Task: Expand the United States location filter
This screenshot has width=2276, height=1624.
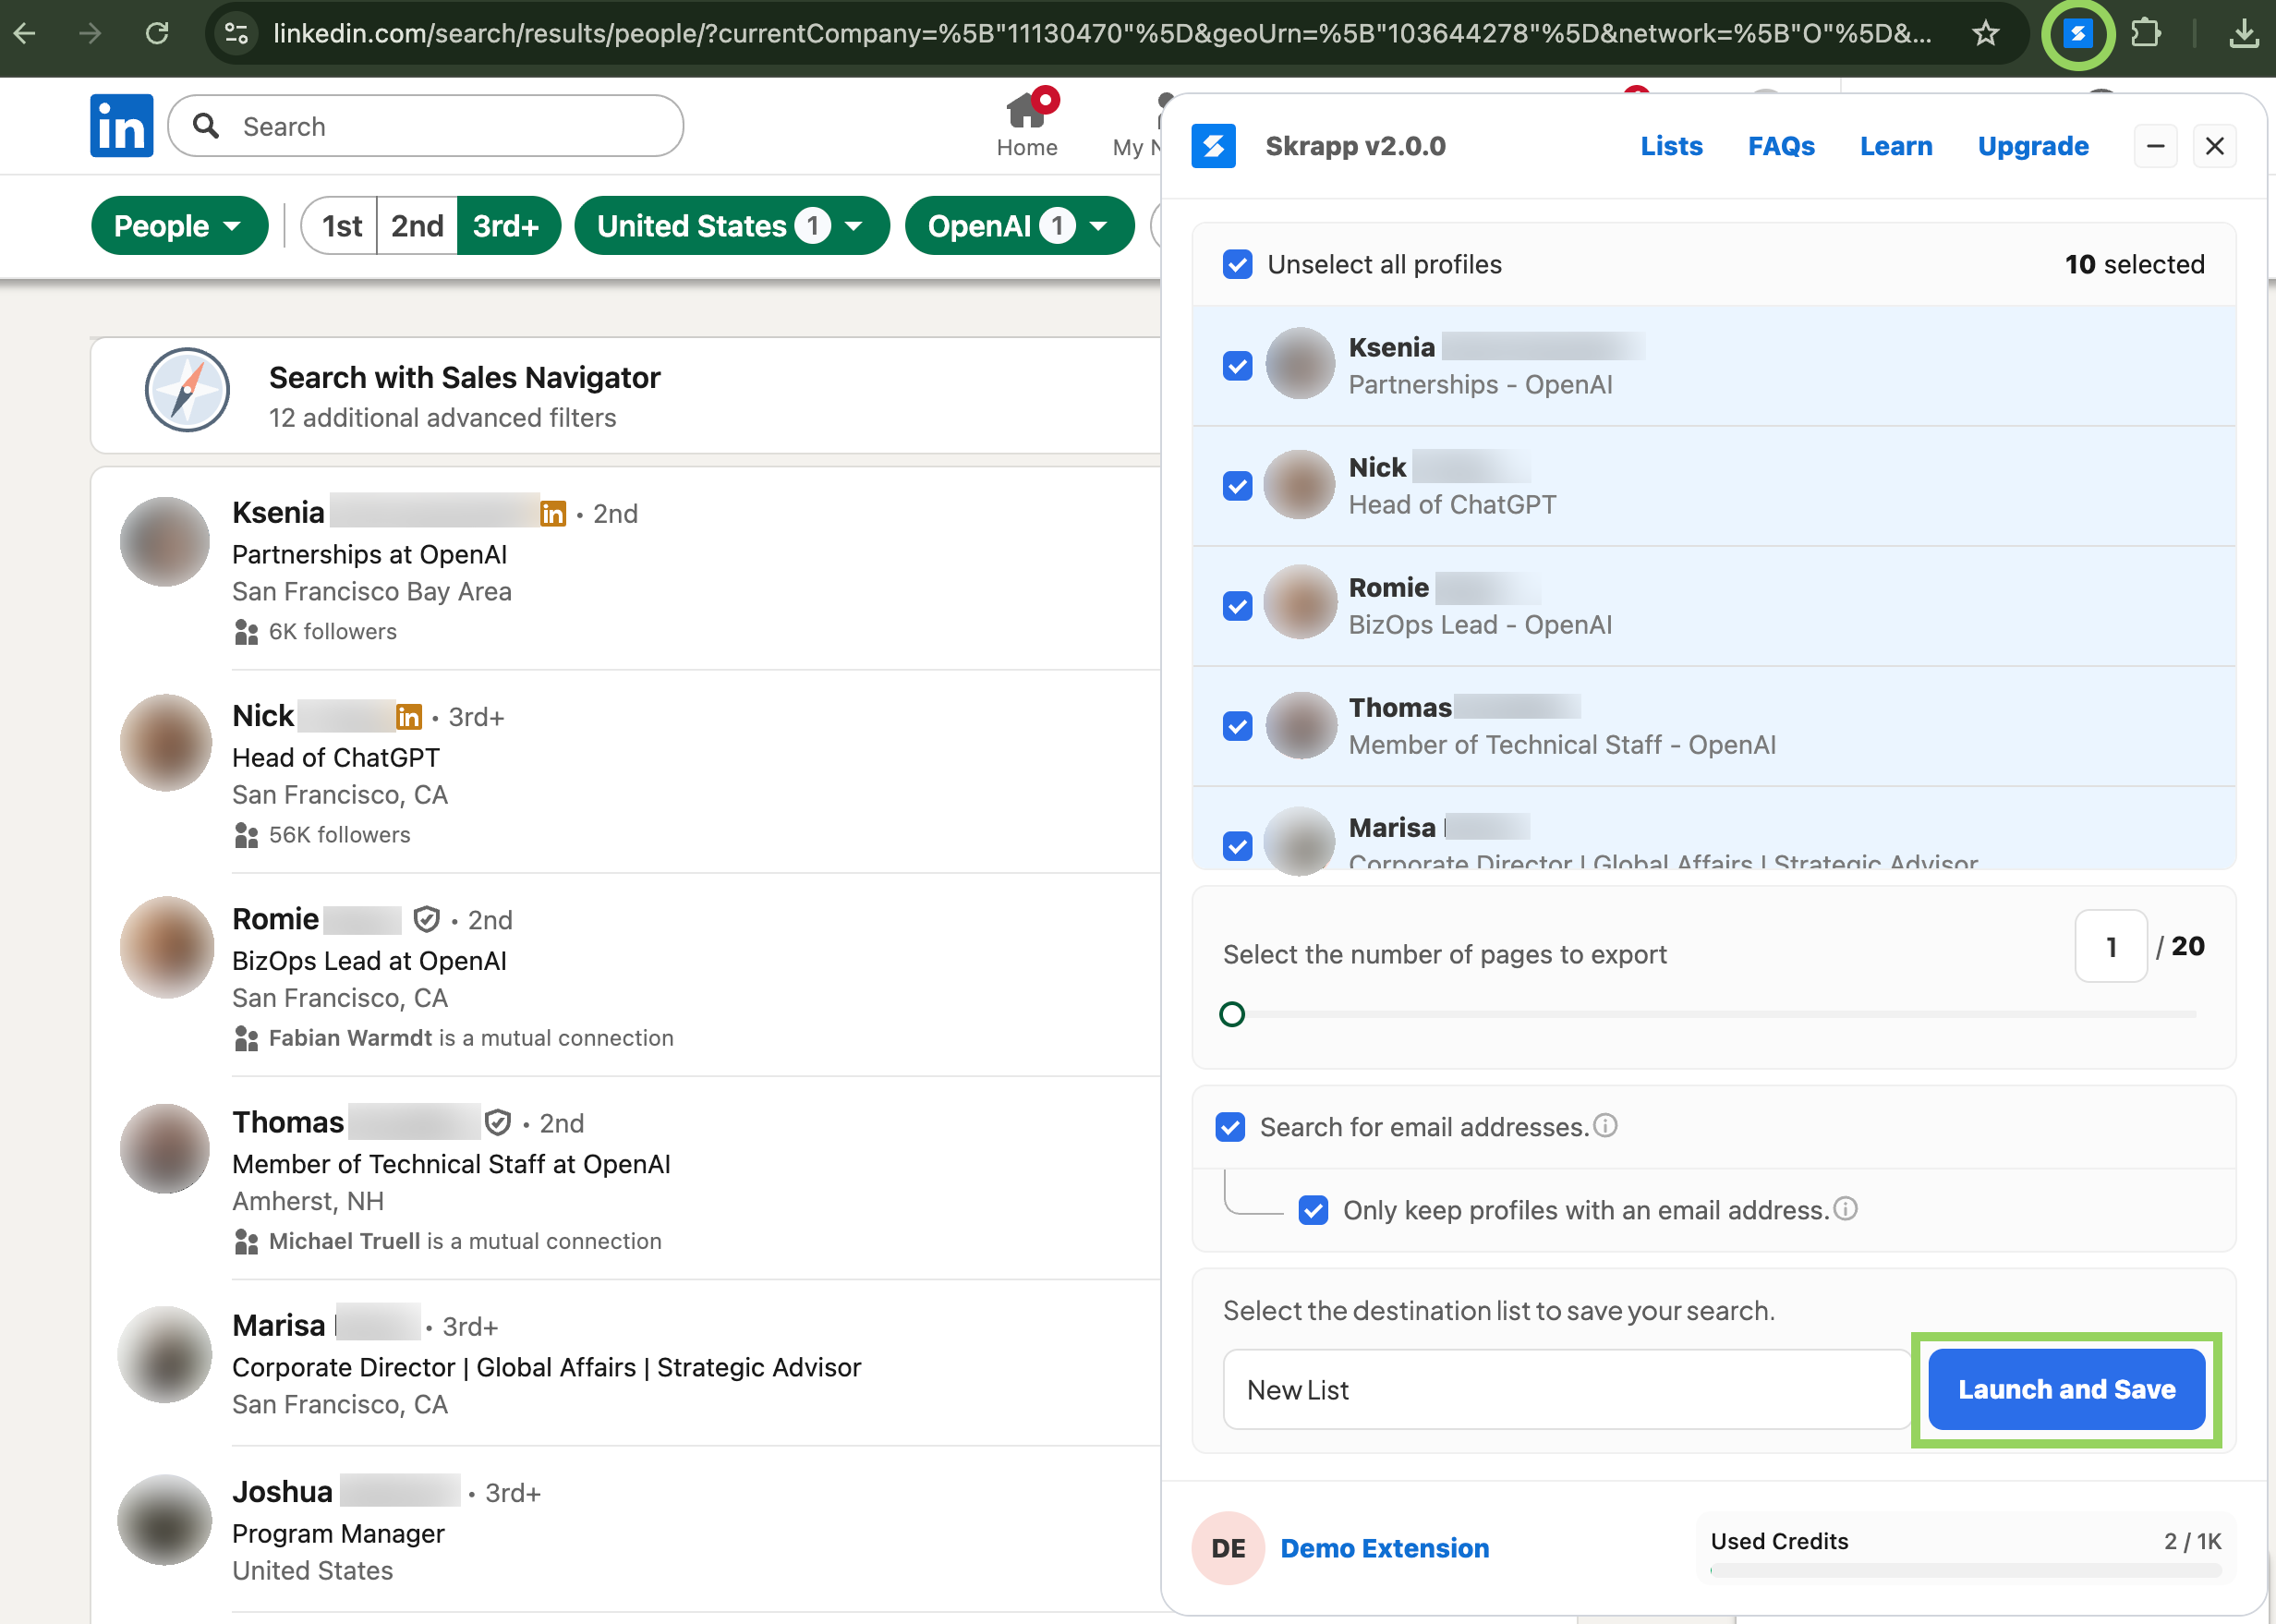Action: pyautogui.click(x=732, y=225)
